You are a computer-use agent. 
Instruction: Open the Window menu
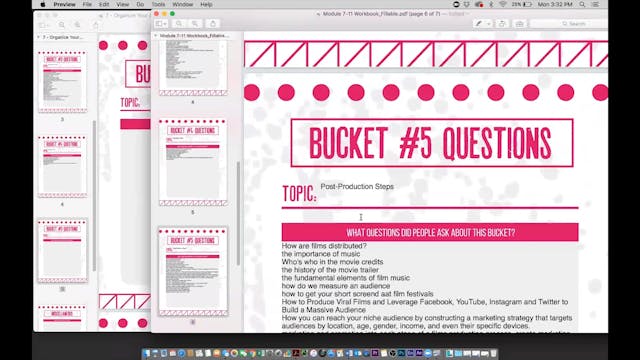(x=182, y=4)
